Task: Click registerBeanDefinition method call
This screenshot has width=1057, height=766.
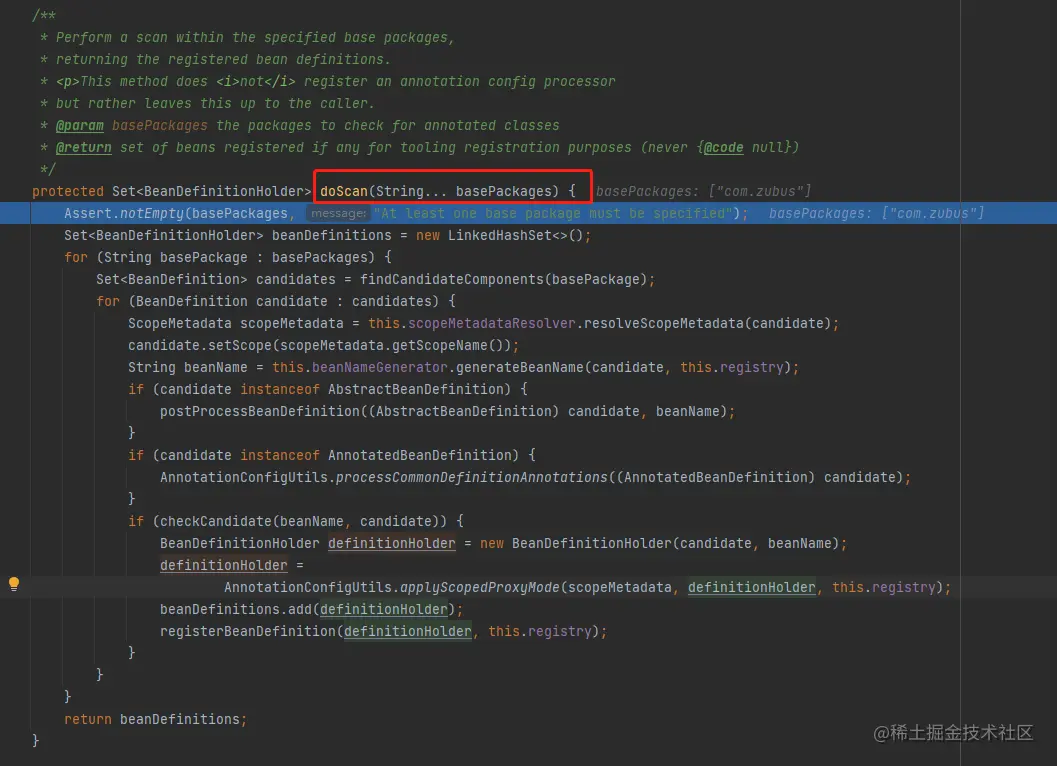Action: click(247, 632)
